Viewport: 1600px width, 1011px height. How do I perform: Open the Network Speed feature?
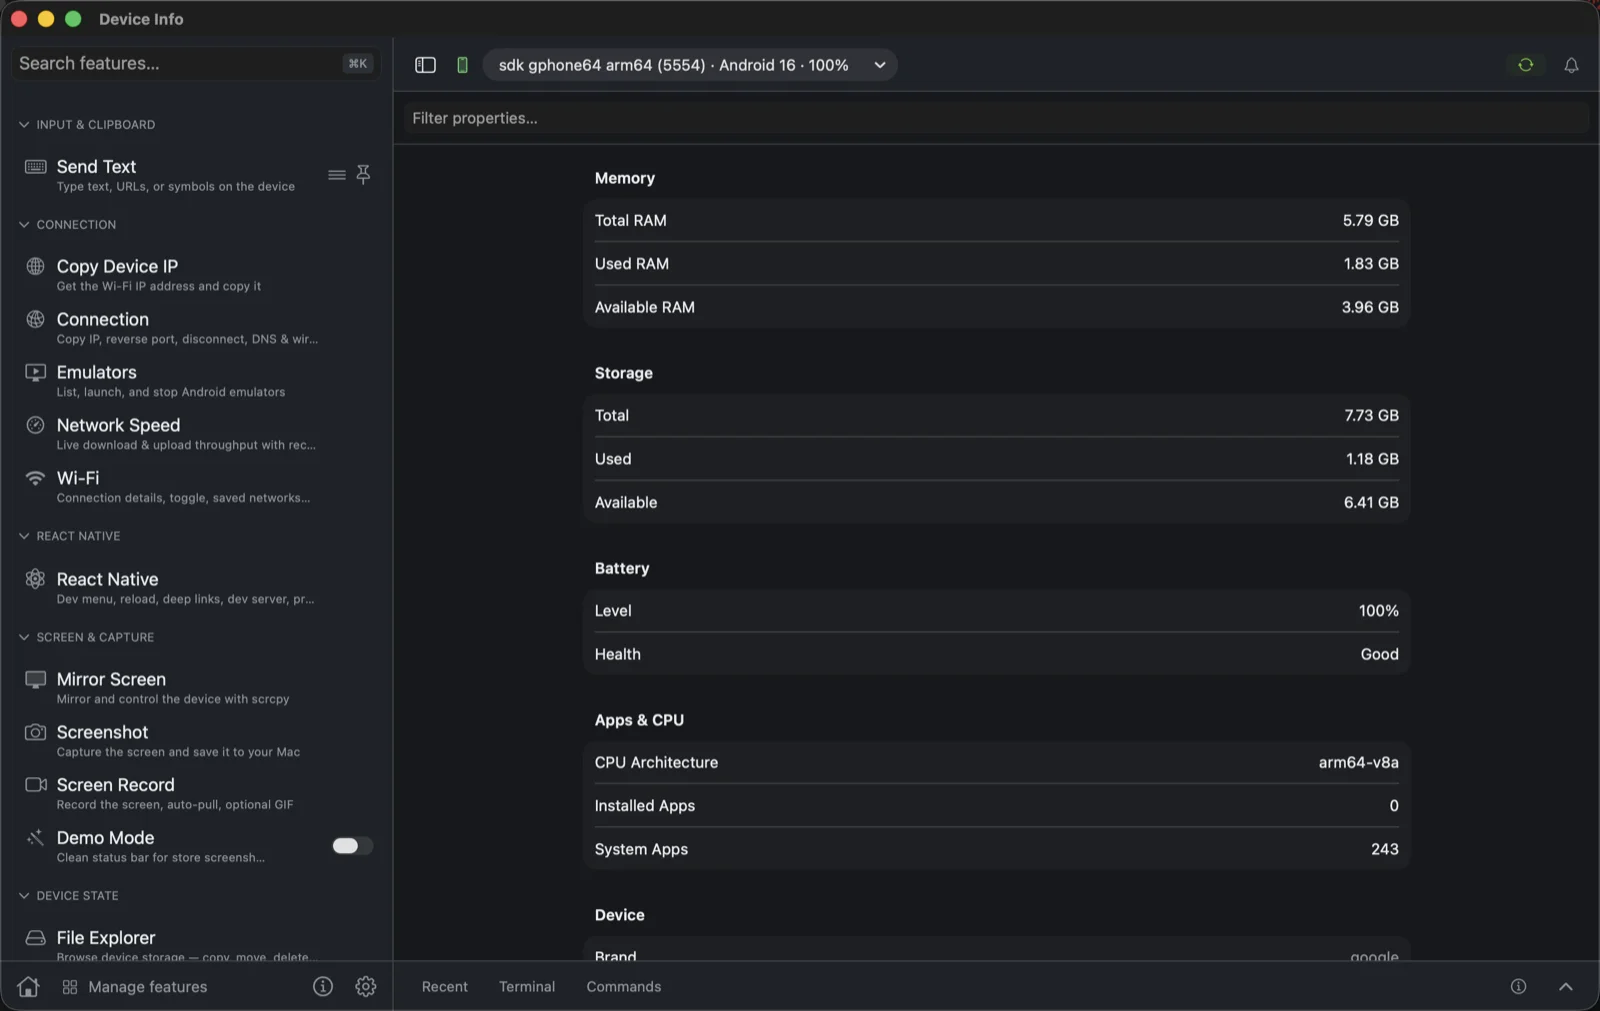click(x=196, y=434)
